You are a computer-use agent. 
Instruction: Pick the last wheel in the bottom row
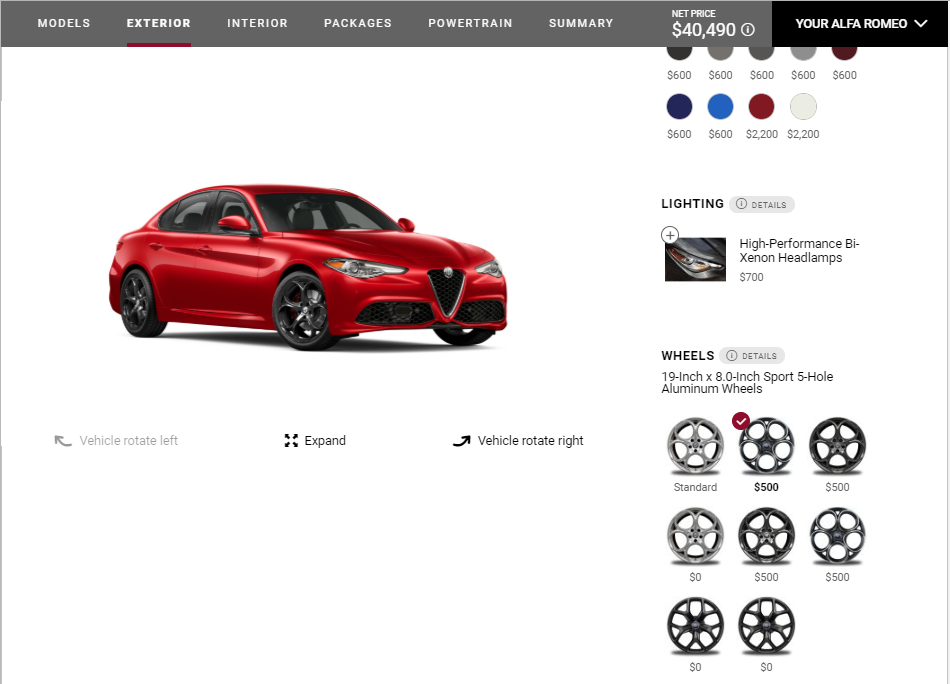pos(766,626)
